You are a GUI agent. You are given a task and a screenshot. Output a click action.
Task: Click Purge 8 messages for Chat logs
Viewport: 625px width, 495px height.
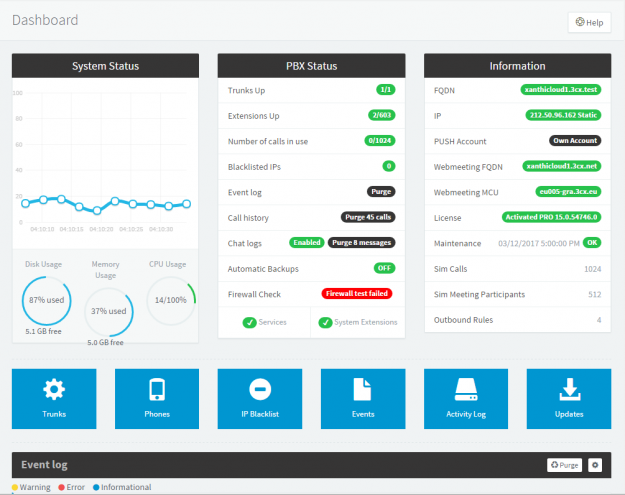[361, 242]
